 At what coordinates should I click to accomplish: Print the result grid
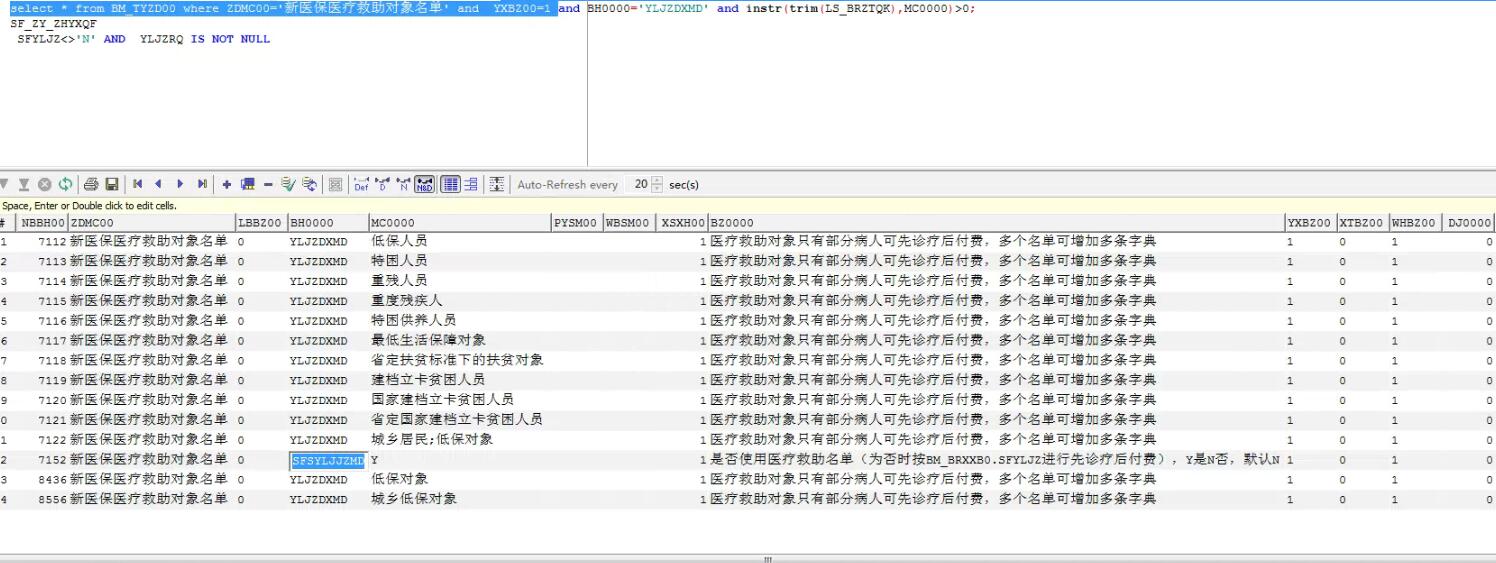coord(91,185)
